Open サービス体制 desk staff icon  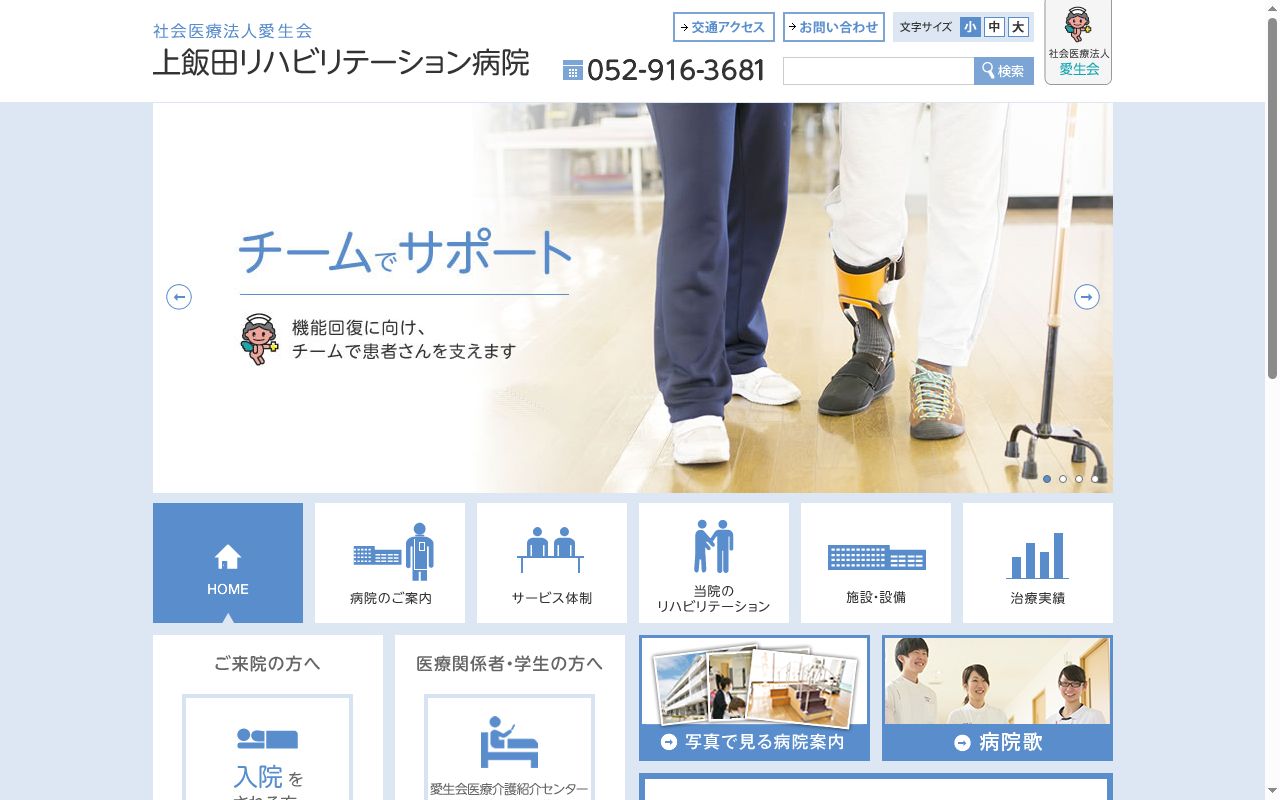[551, 550]
